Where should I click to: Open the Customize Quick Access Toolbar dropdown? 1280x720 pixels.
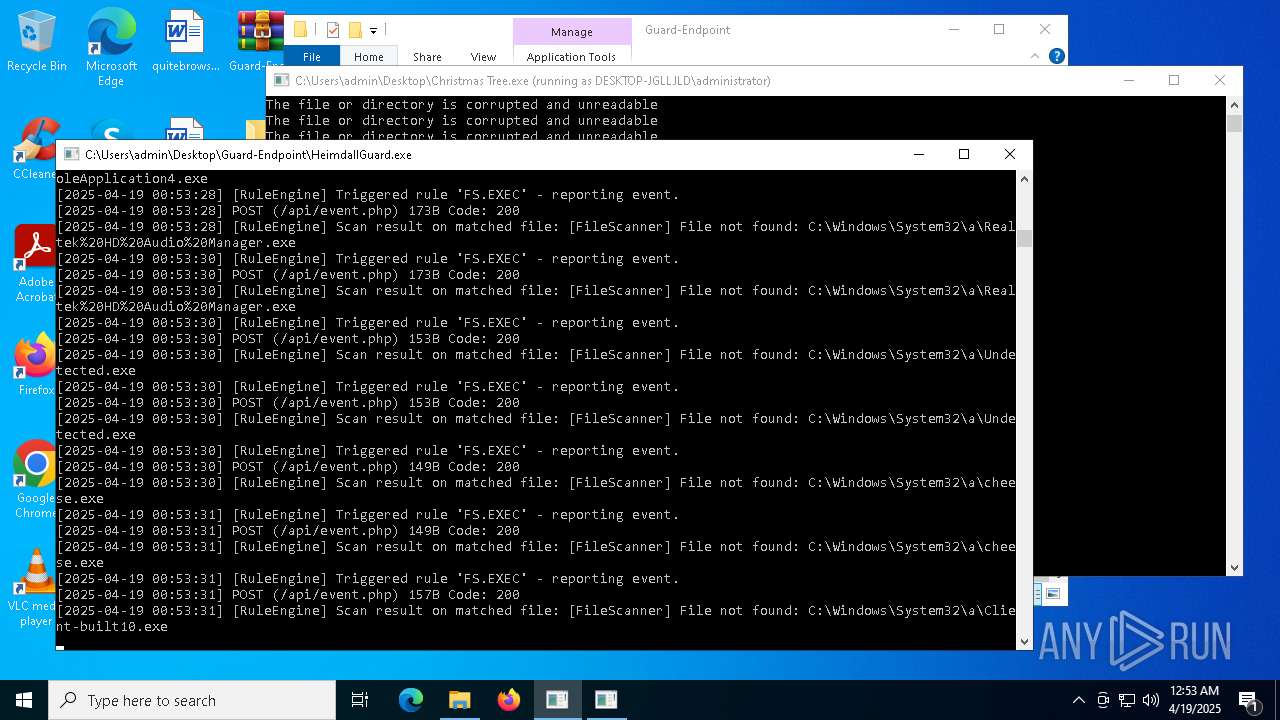(x=373, y=31)
